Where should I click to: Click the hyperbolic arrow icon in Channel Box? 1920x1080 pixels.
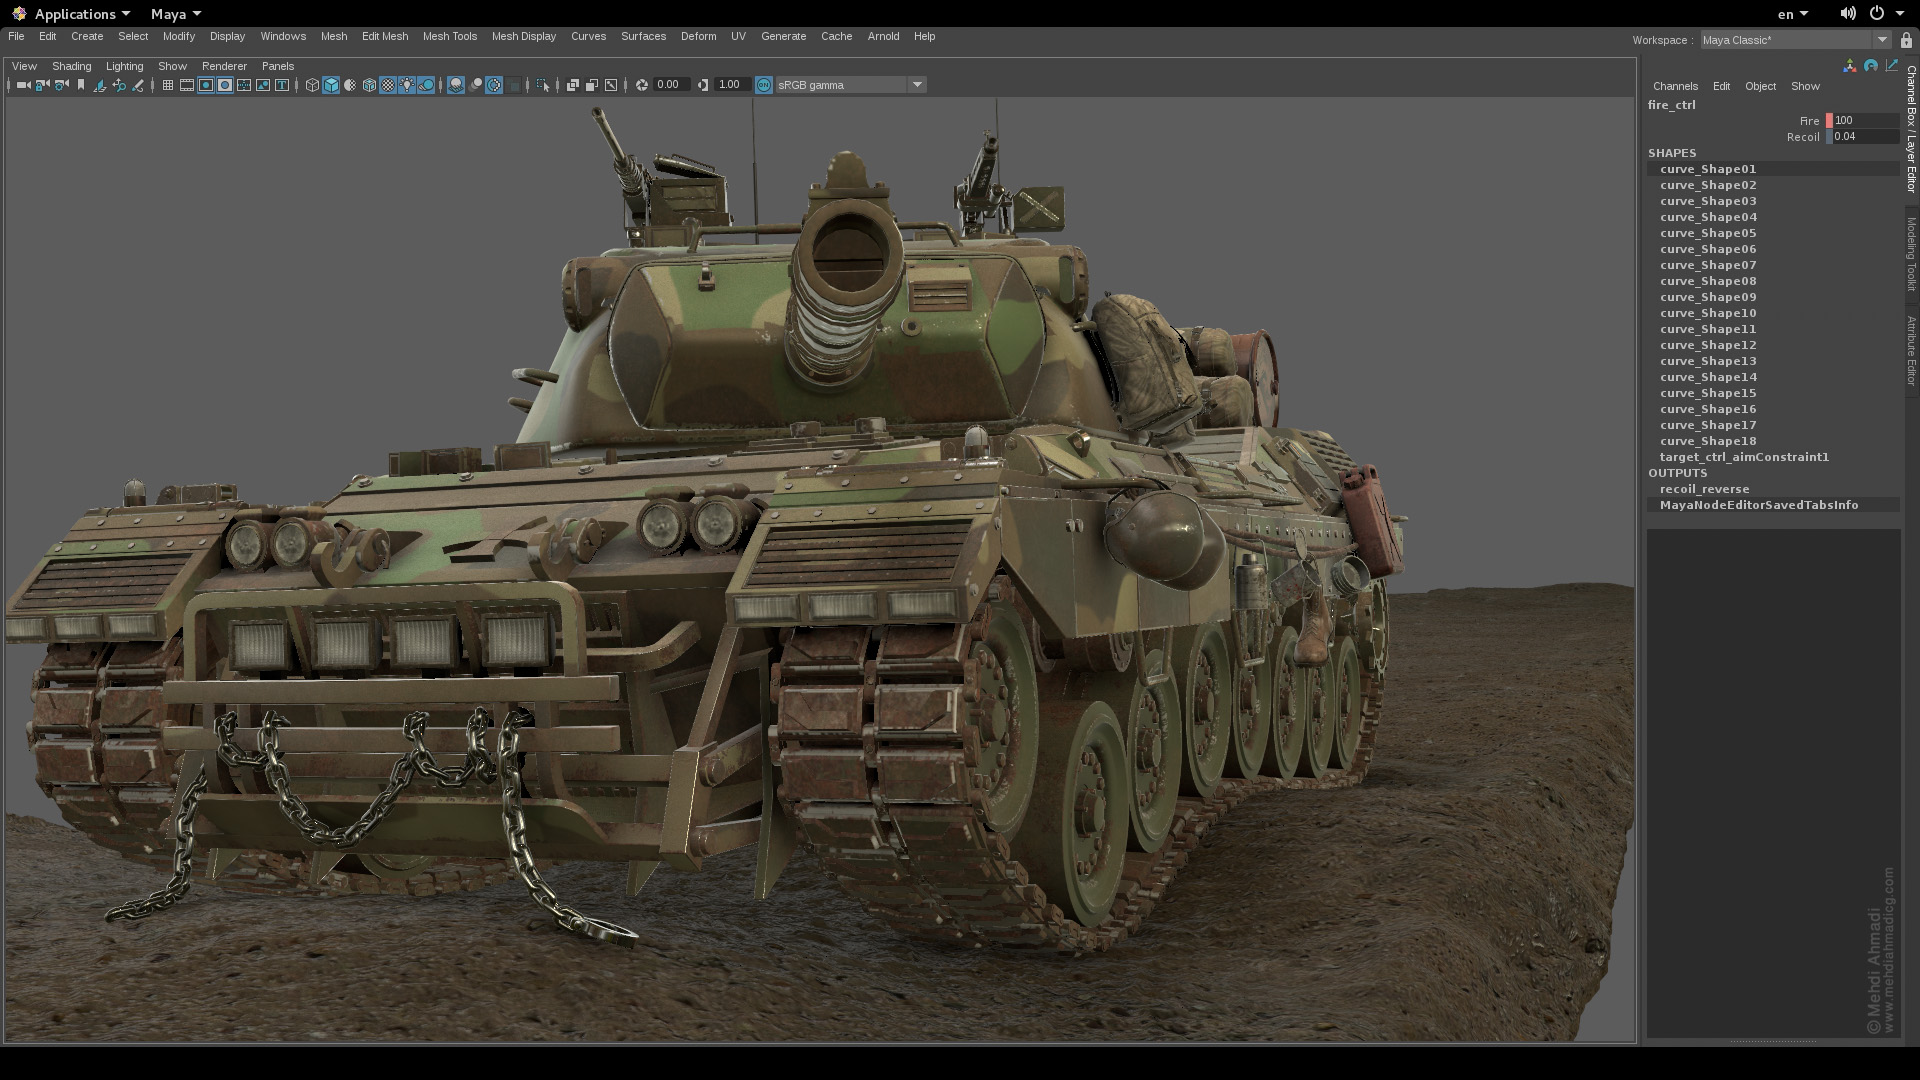pyautogui.click(x=1891, y=66)
